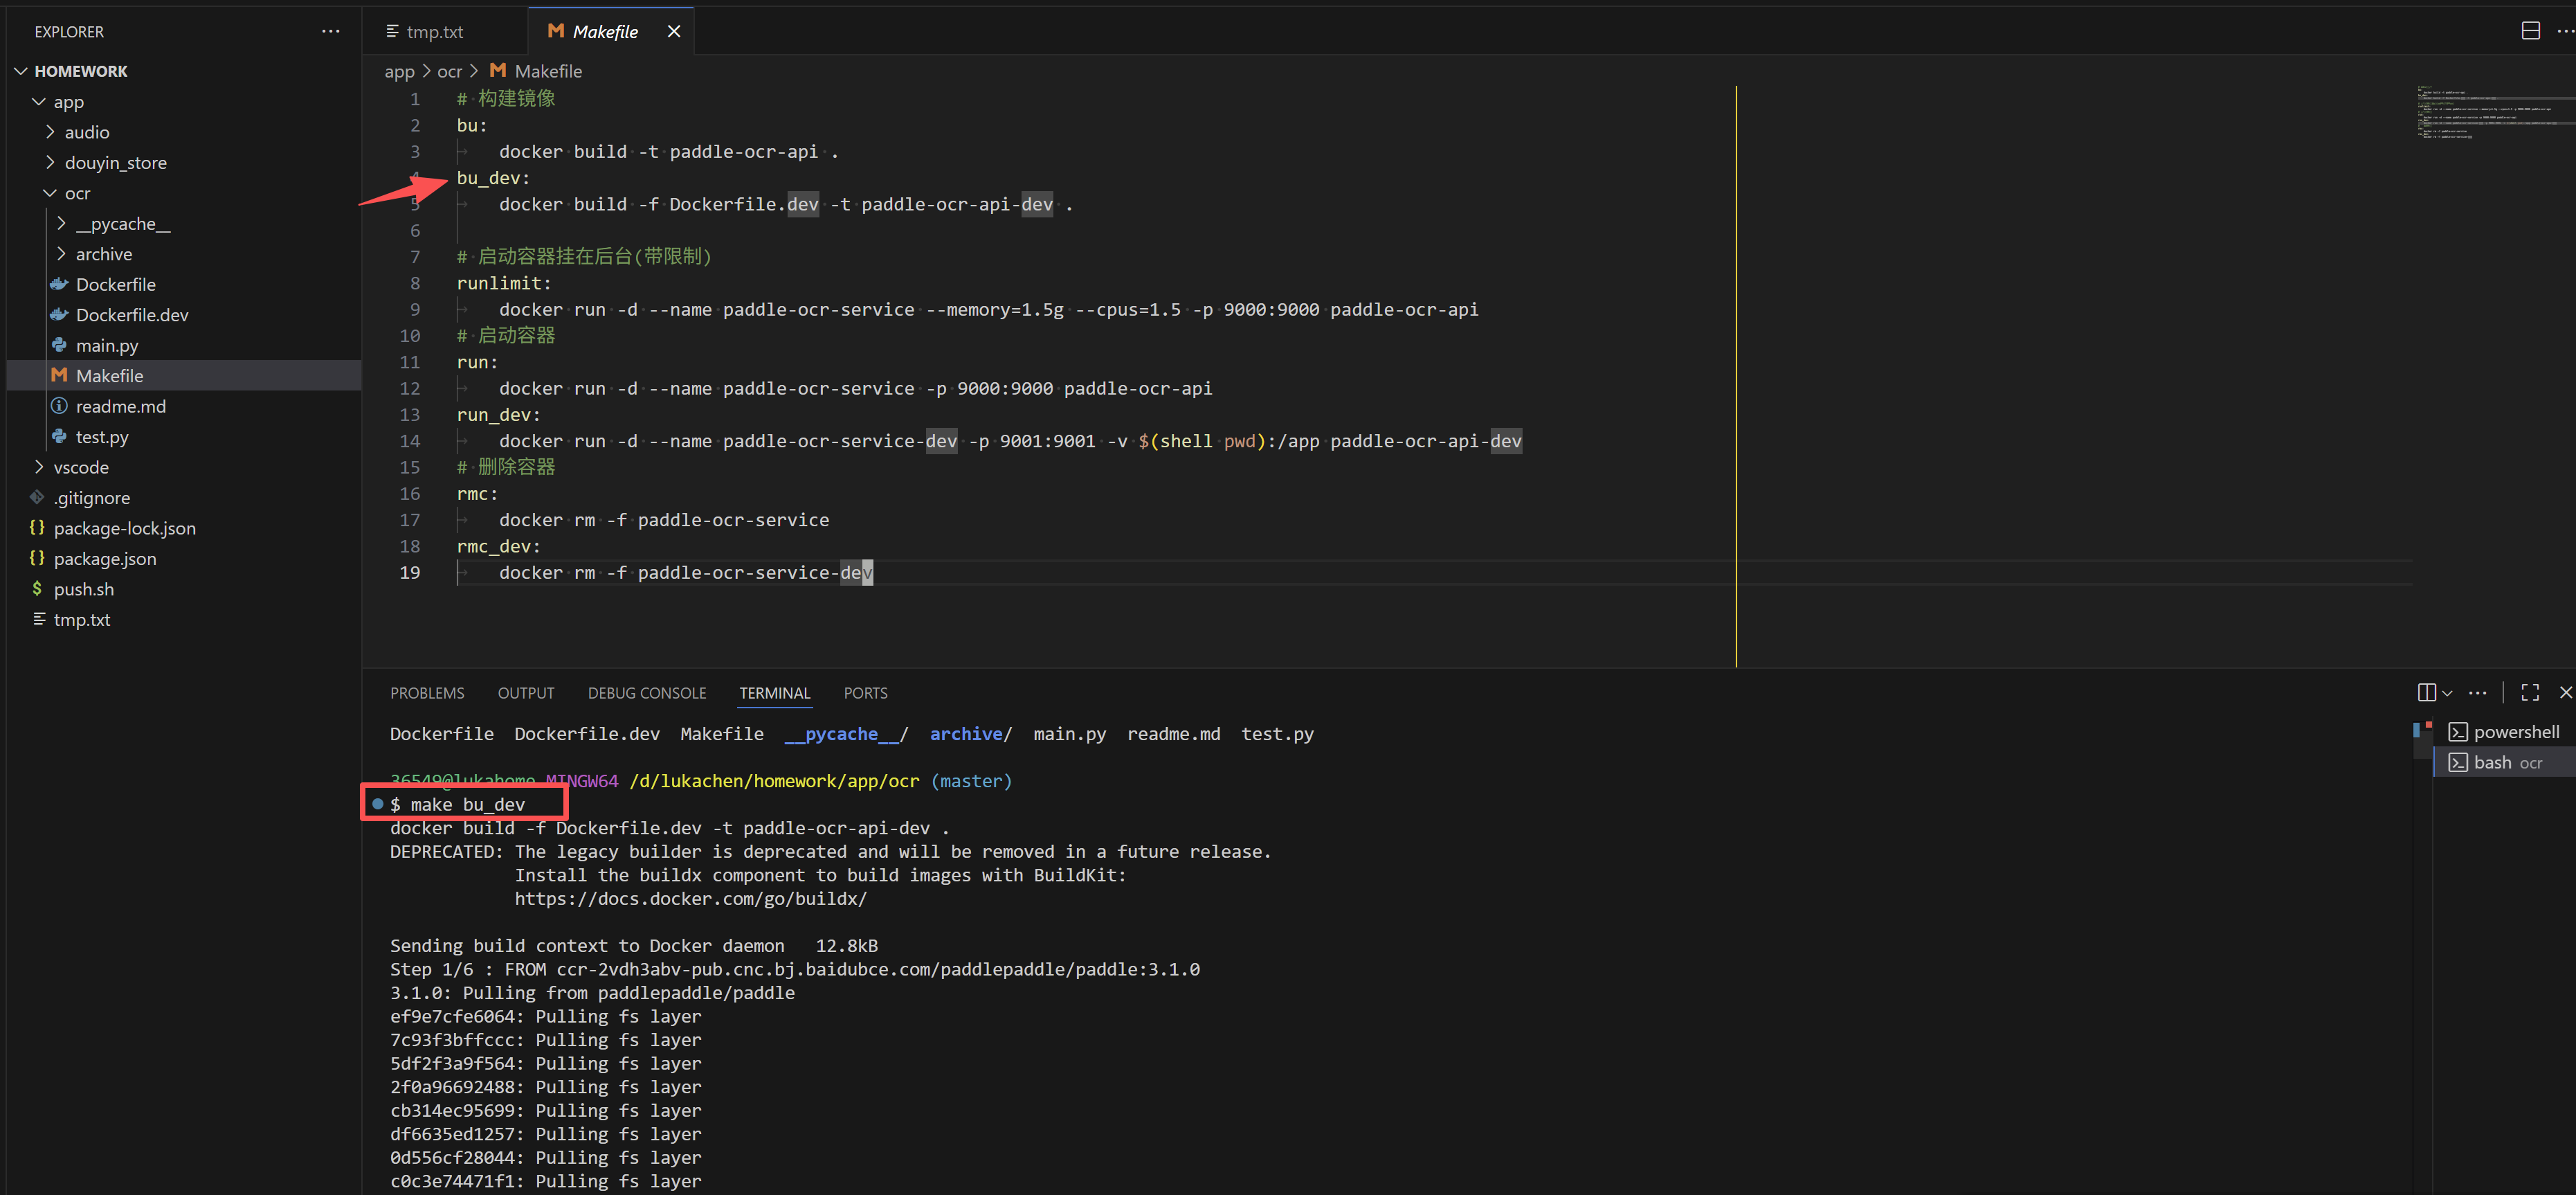2576x1195 pixels.
Task: Expand the audio folder
Action: tap(50, 132)
